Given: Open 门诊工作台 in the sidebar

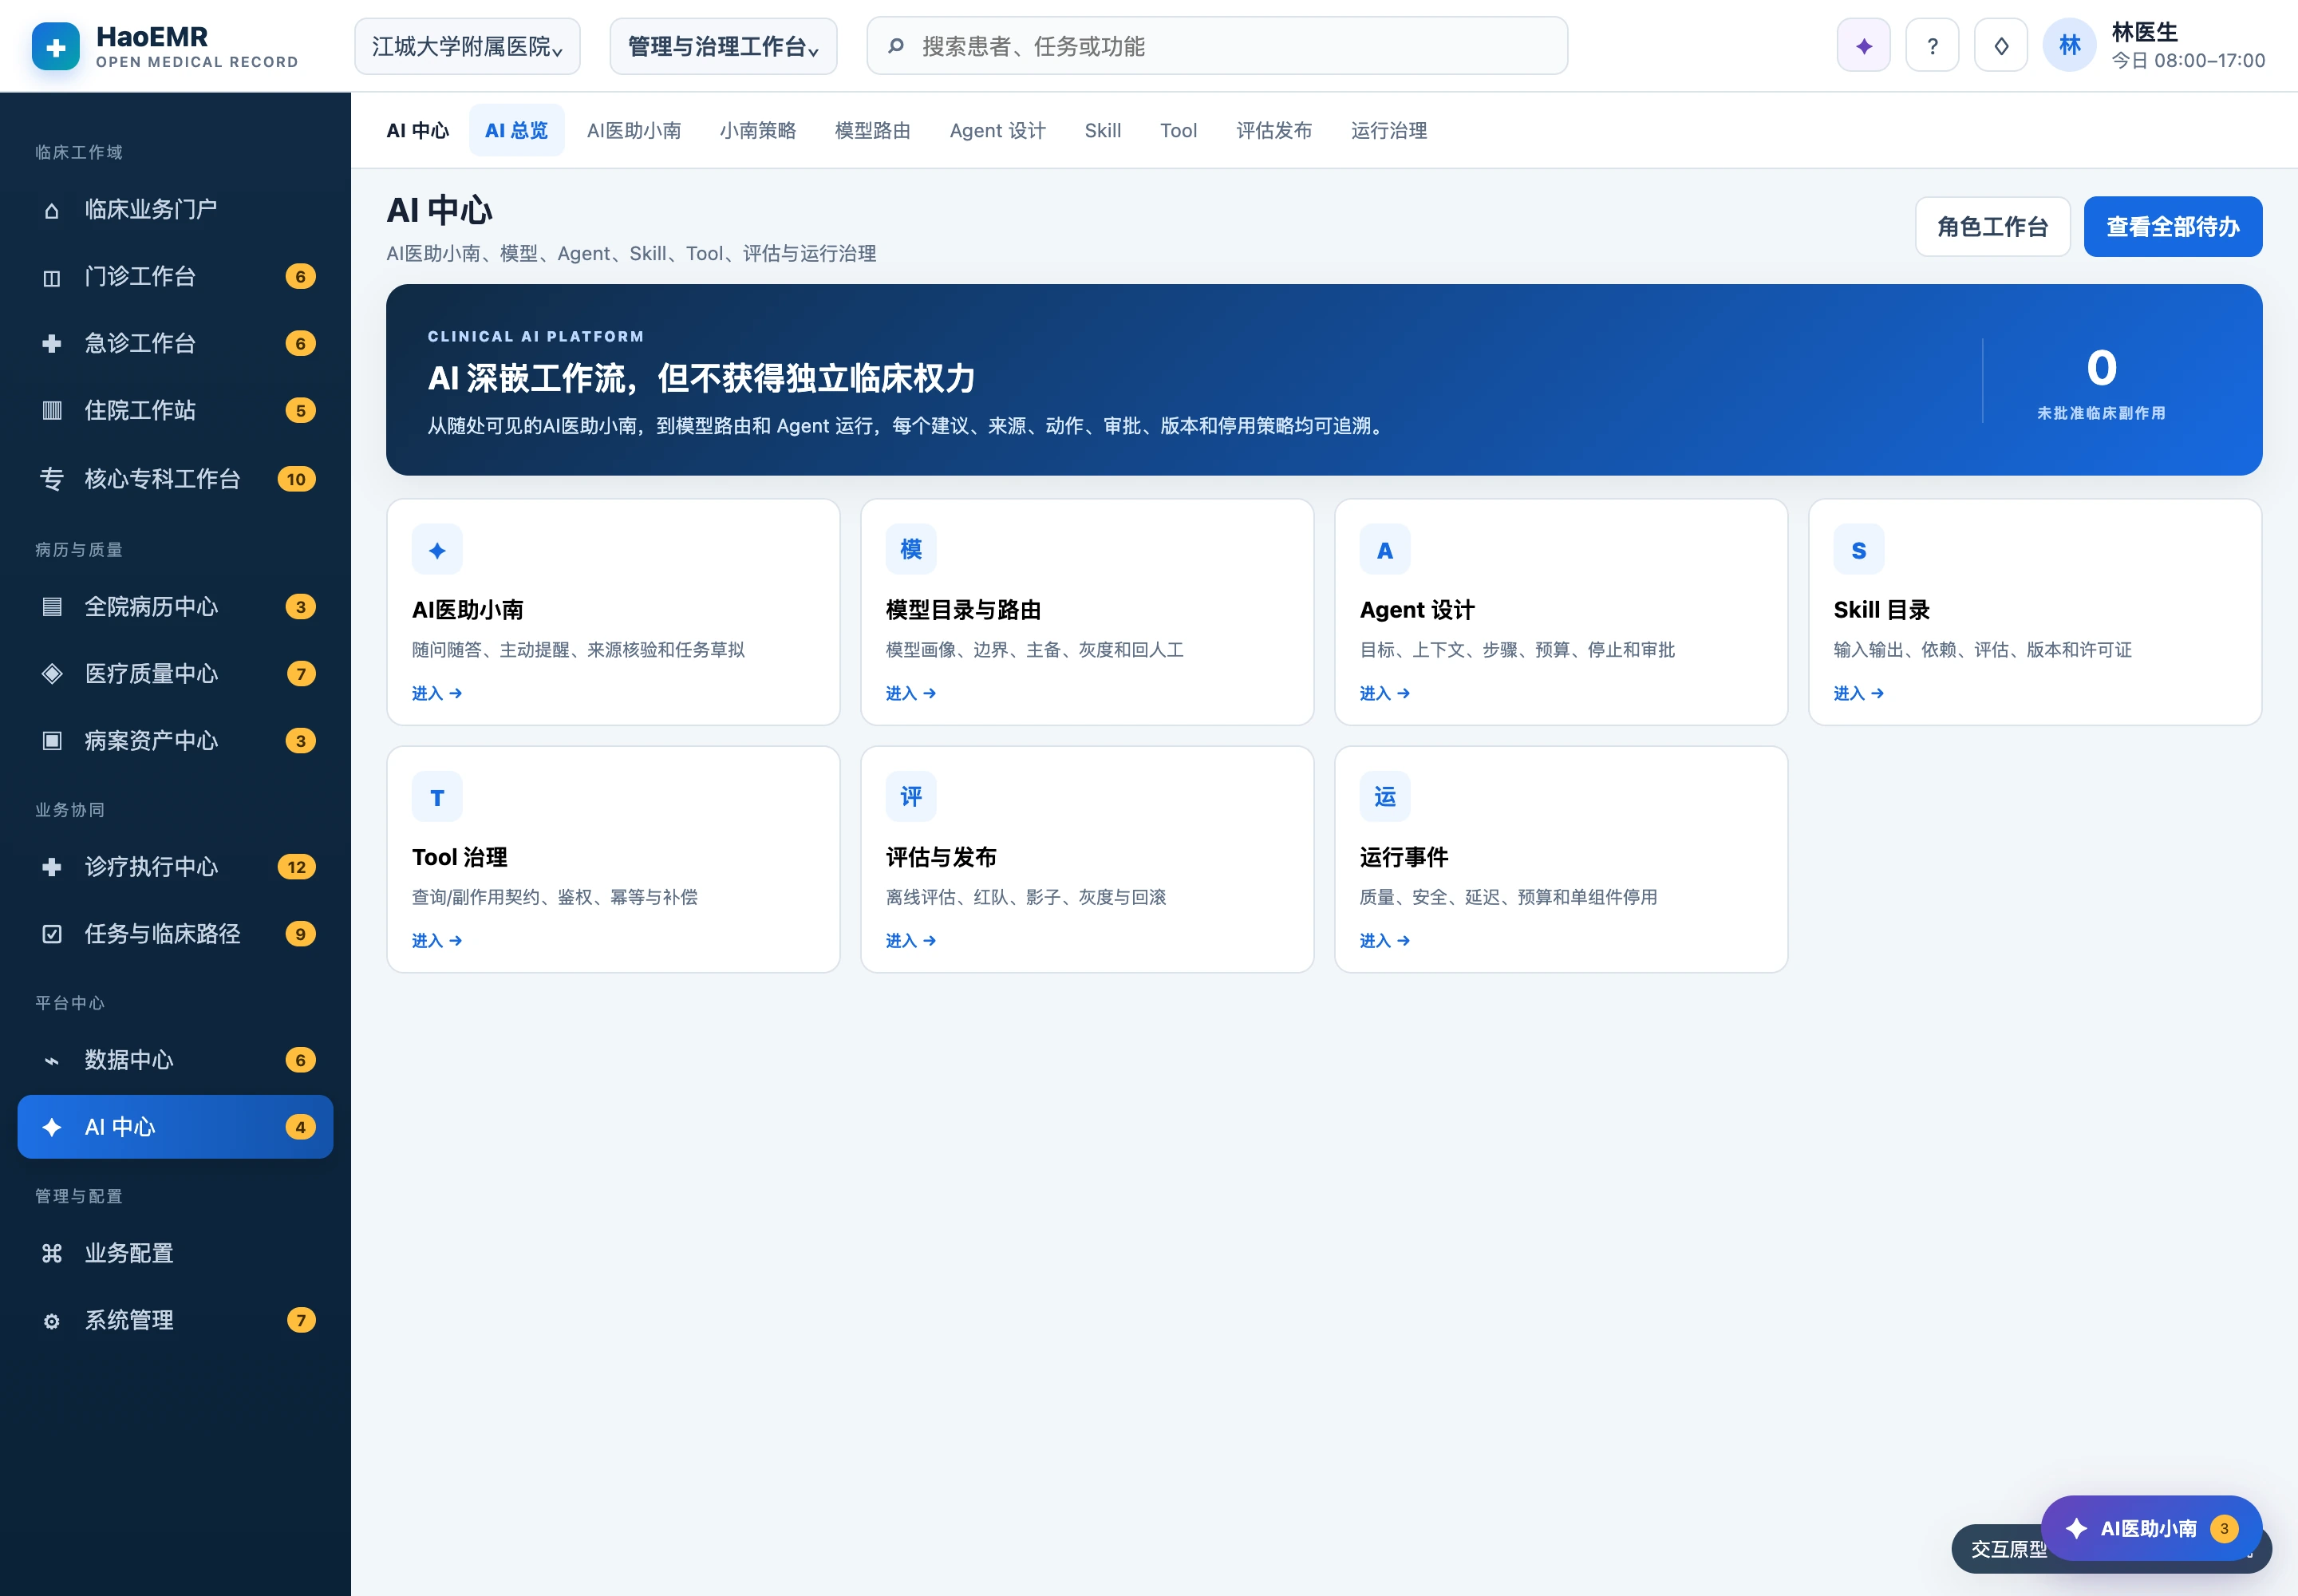Looking at the screenshot, I should (175, 277).
